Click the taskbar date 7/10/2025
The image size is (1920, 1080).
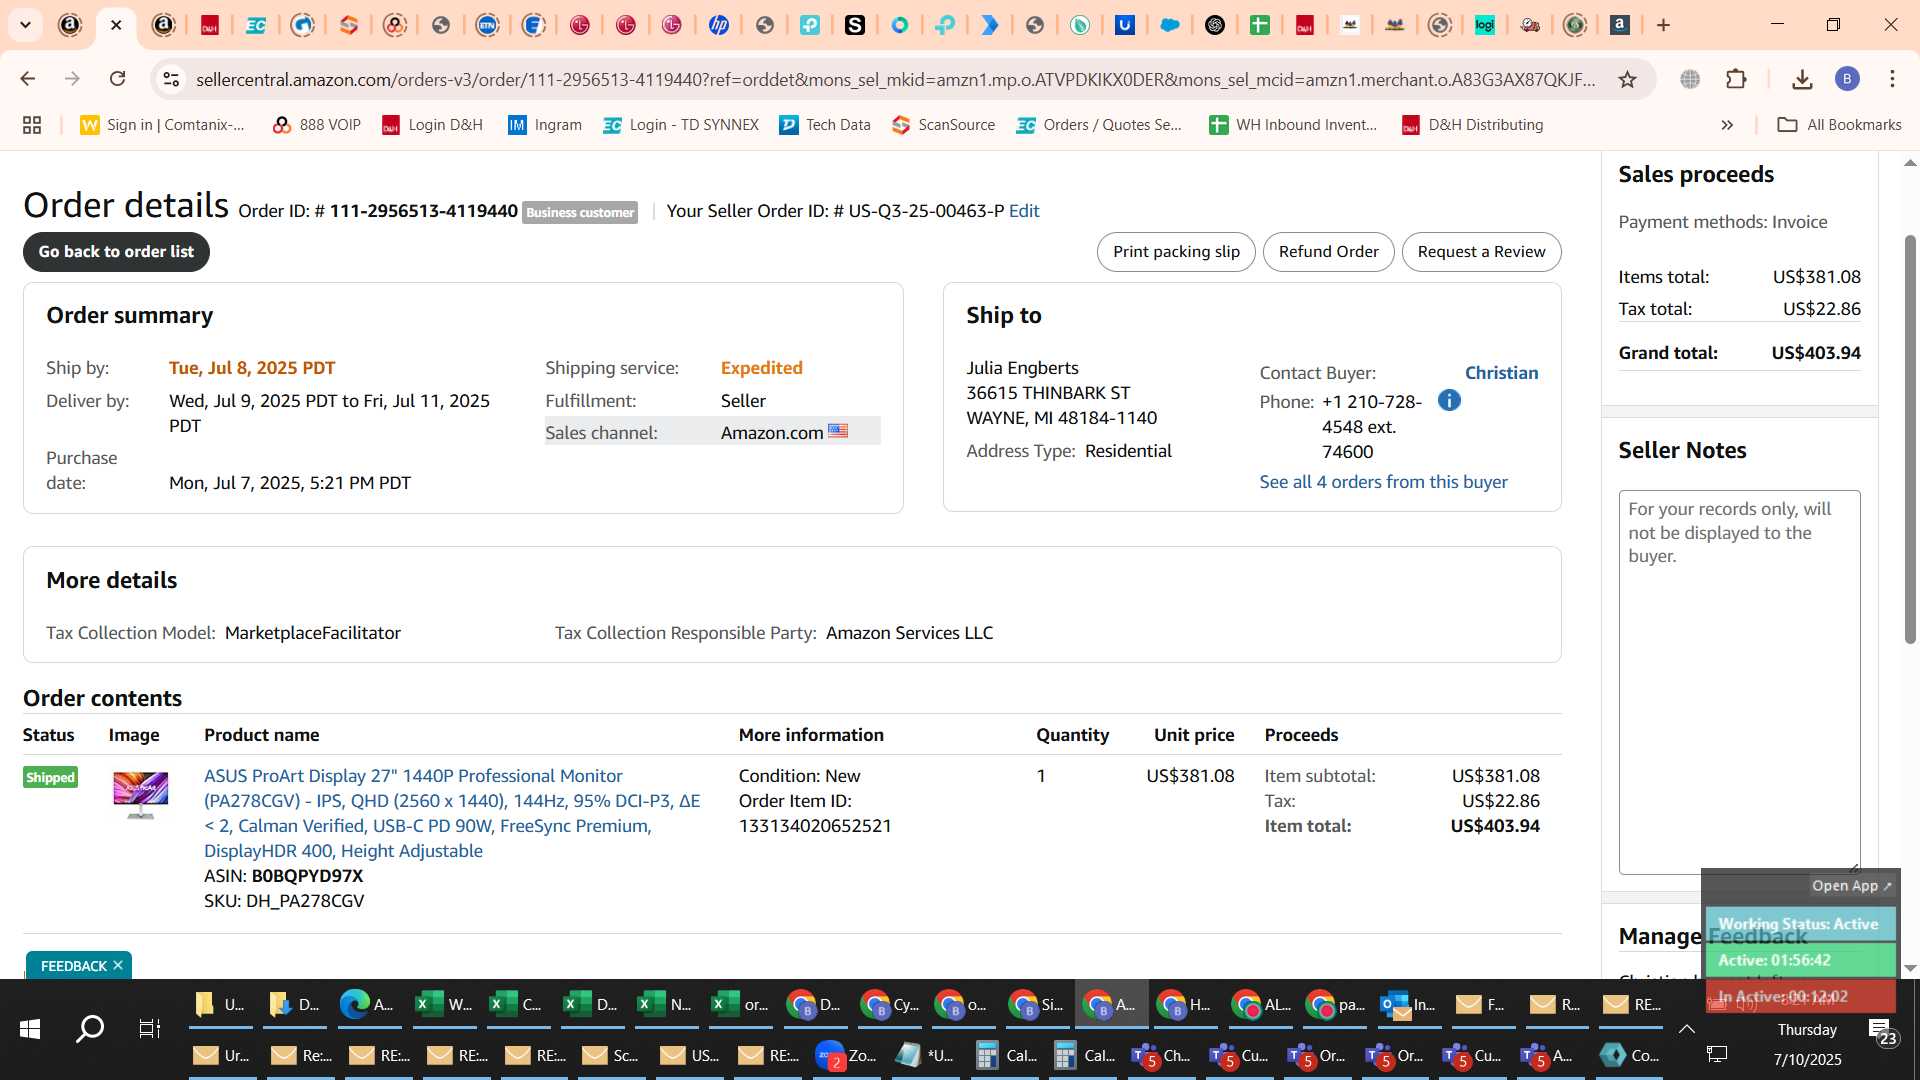pyautogui.click(x=1807, y=1060)
